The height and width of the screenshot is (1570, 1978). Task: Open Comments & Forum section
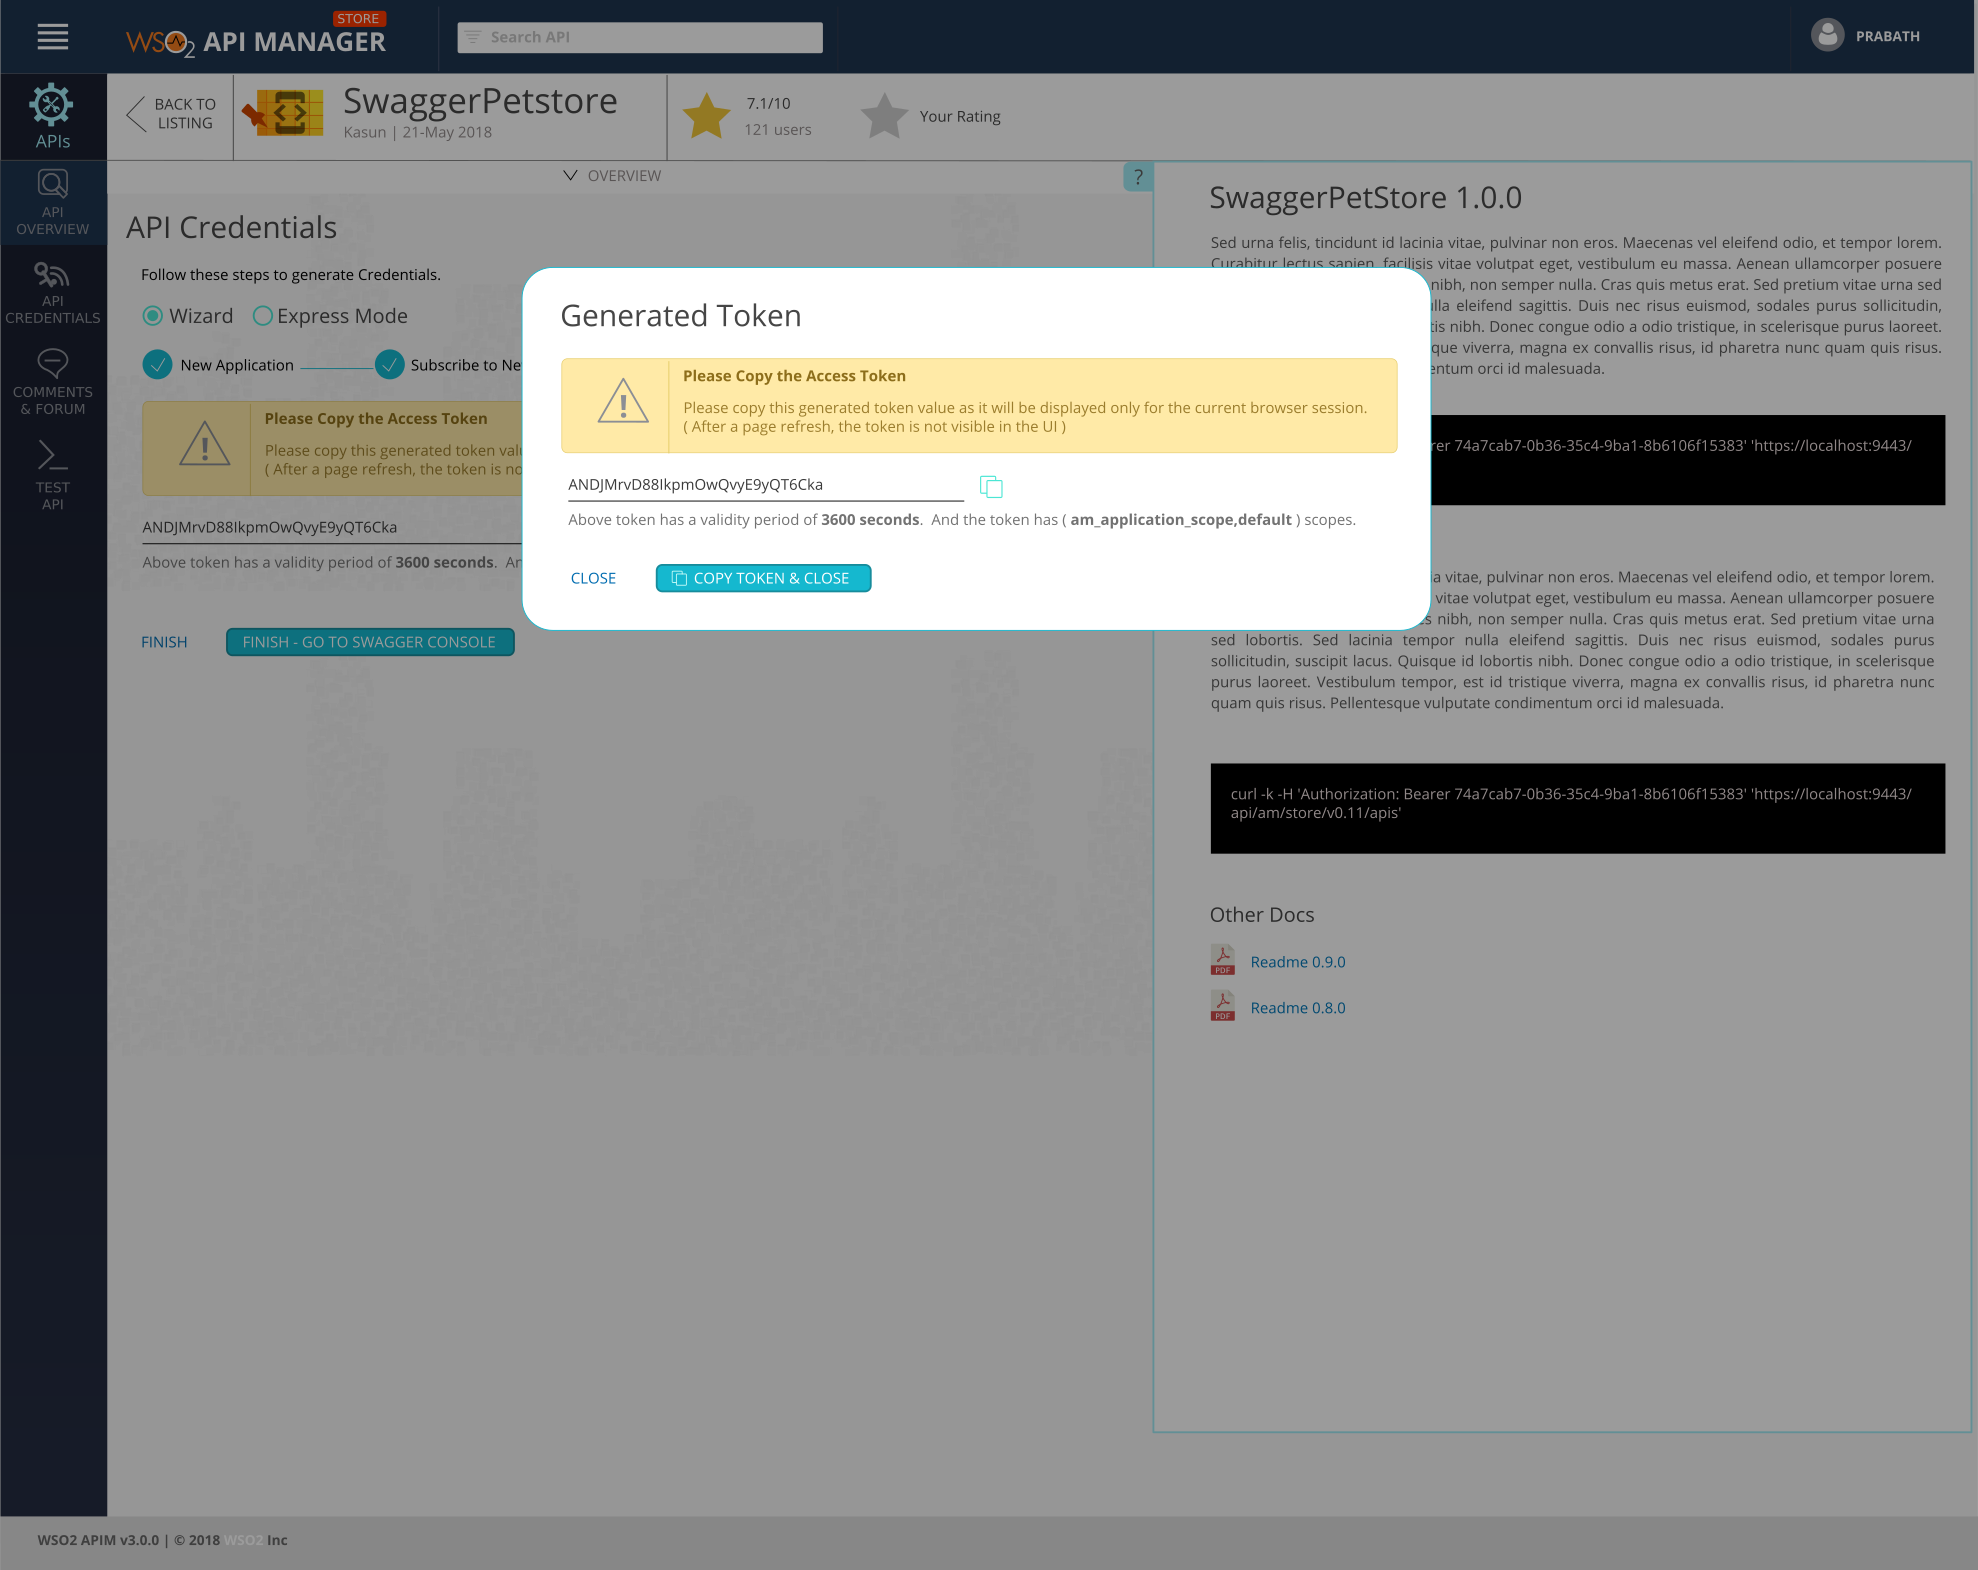coord(52,381)
